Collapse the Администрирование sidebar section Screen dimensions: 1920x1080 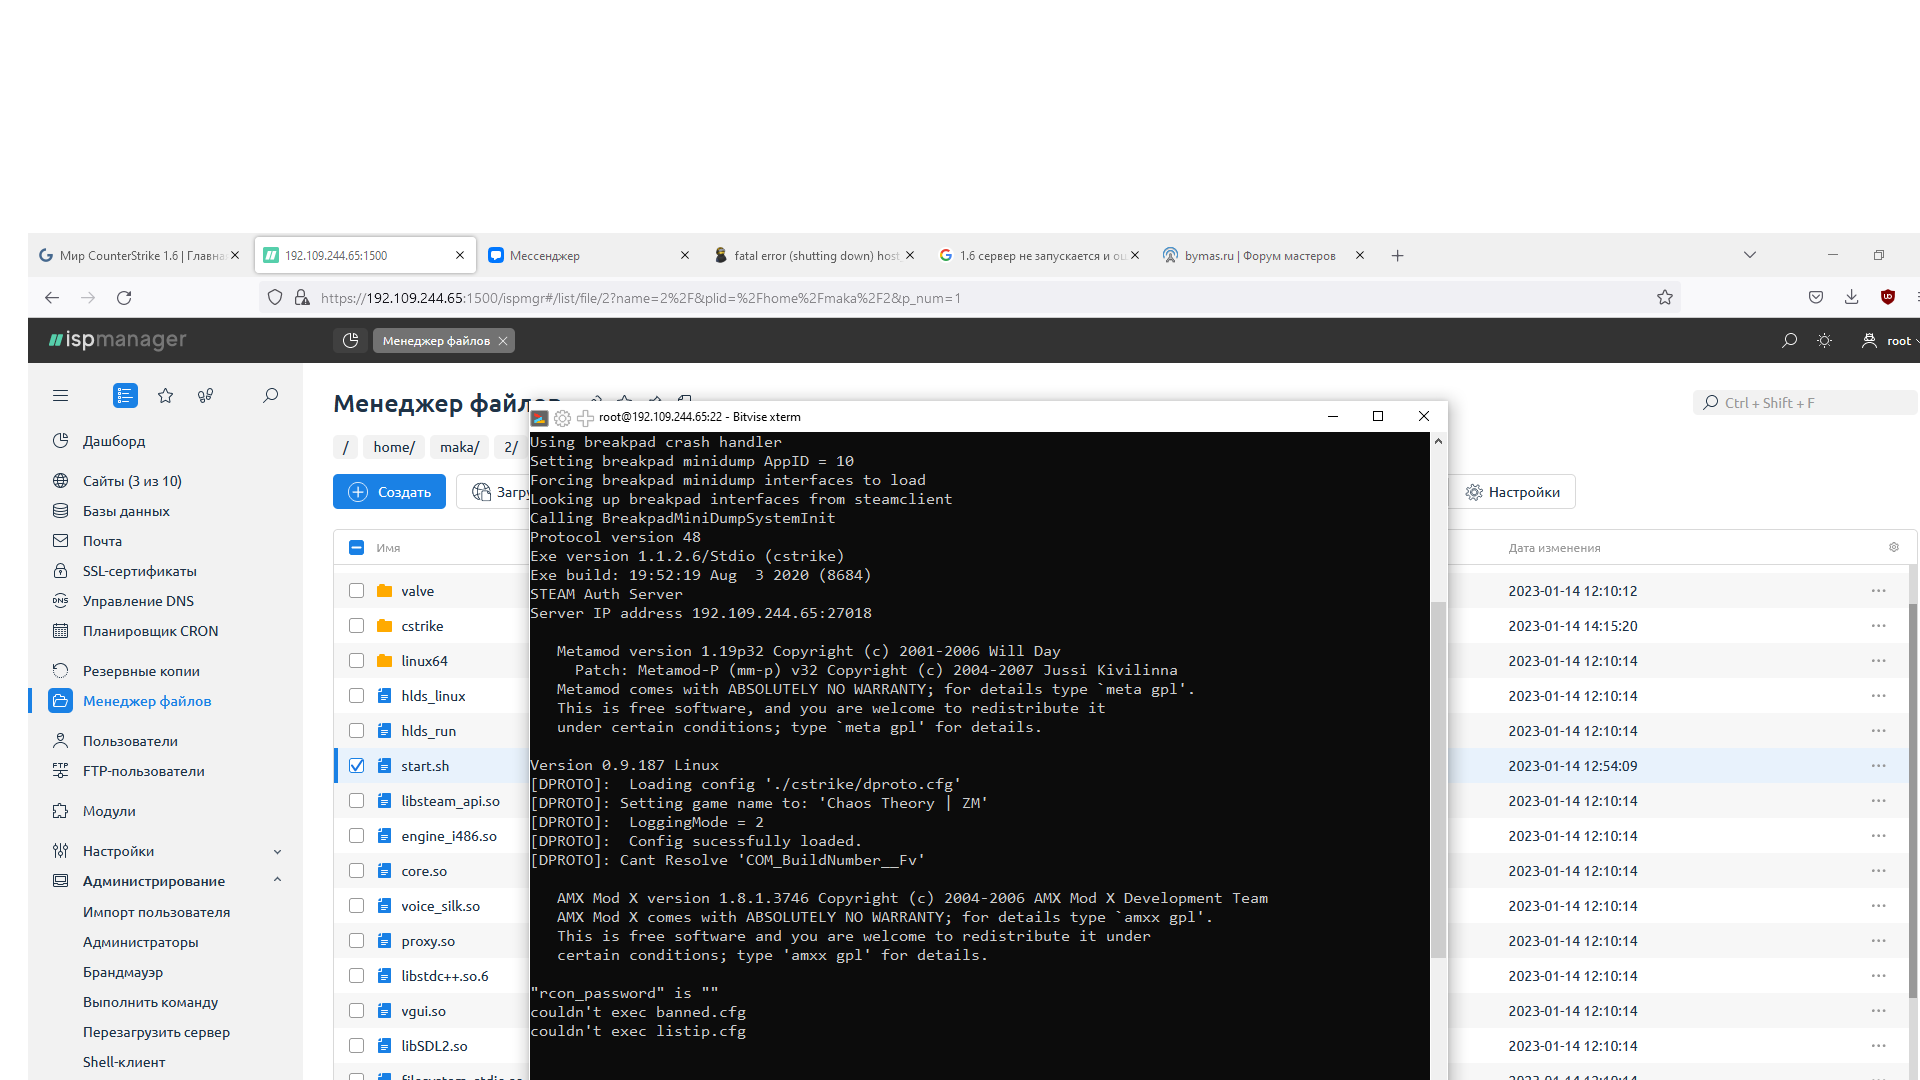277,881
